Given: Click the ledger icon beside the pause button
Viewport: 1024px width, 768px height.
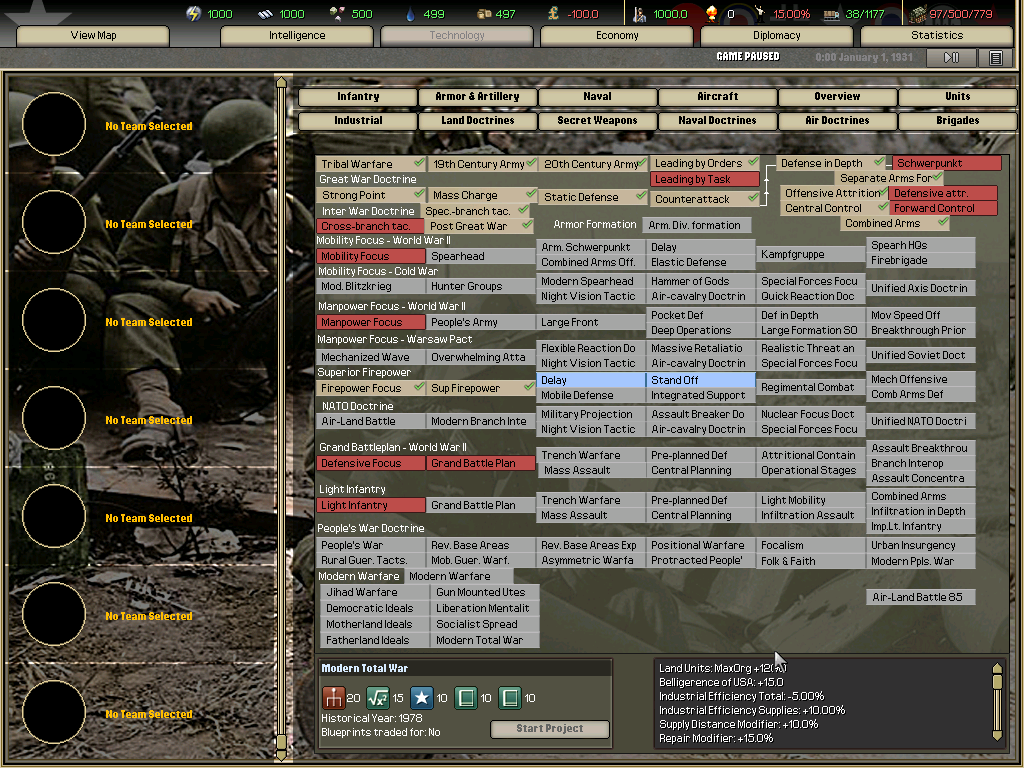Looking at the screenshot, I should (995, 57).
